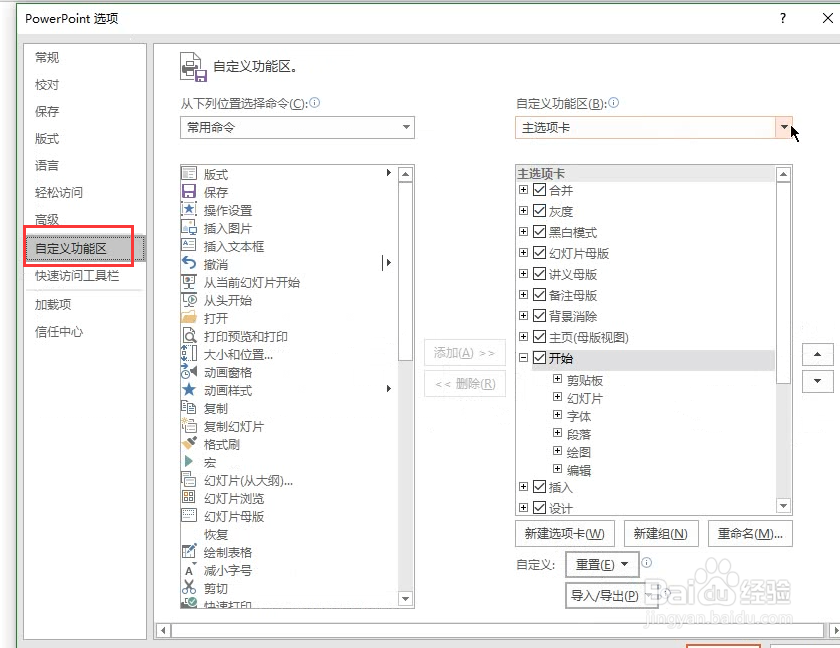Click left arrow of horizontal scrollbar

[x=163, y=630]
